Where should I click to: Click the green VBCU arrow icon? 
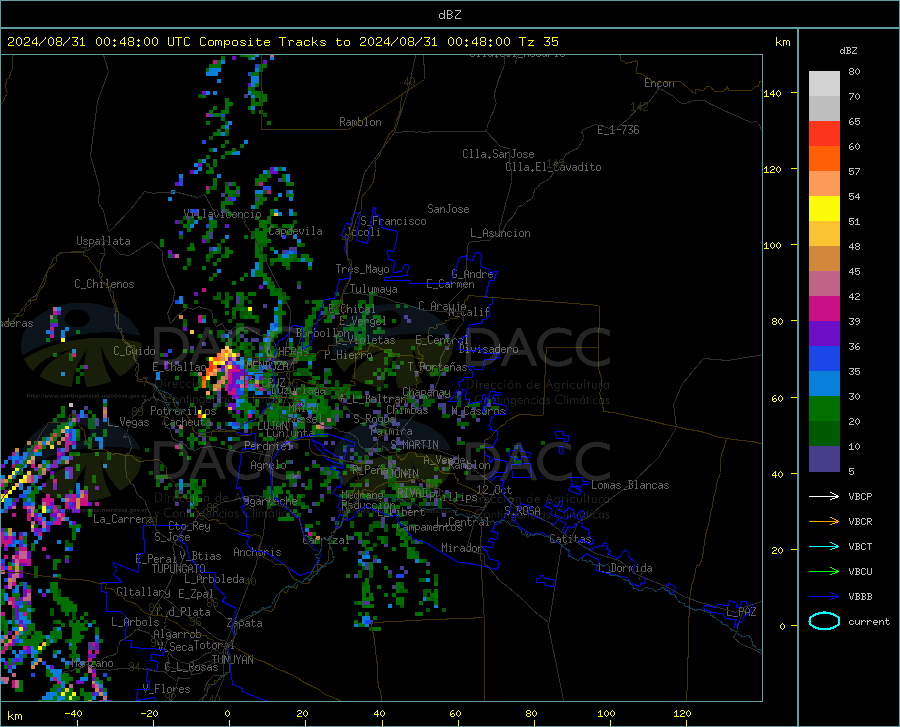coord(824,572)
